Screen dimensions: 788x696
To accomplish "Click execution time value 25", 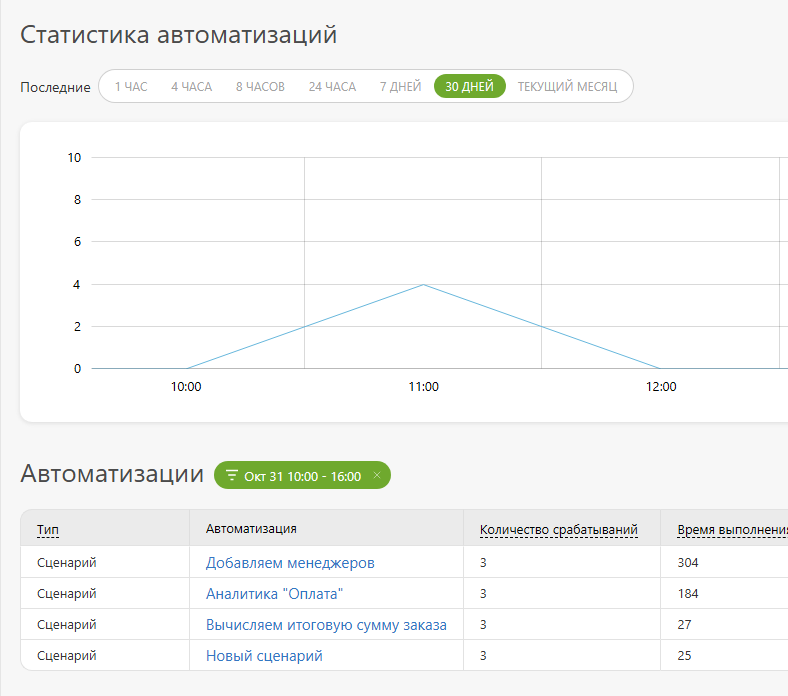I will point(684,655).
